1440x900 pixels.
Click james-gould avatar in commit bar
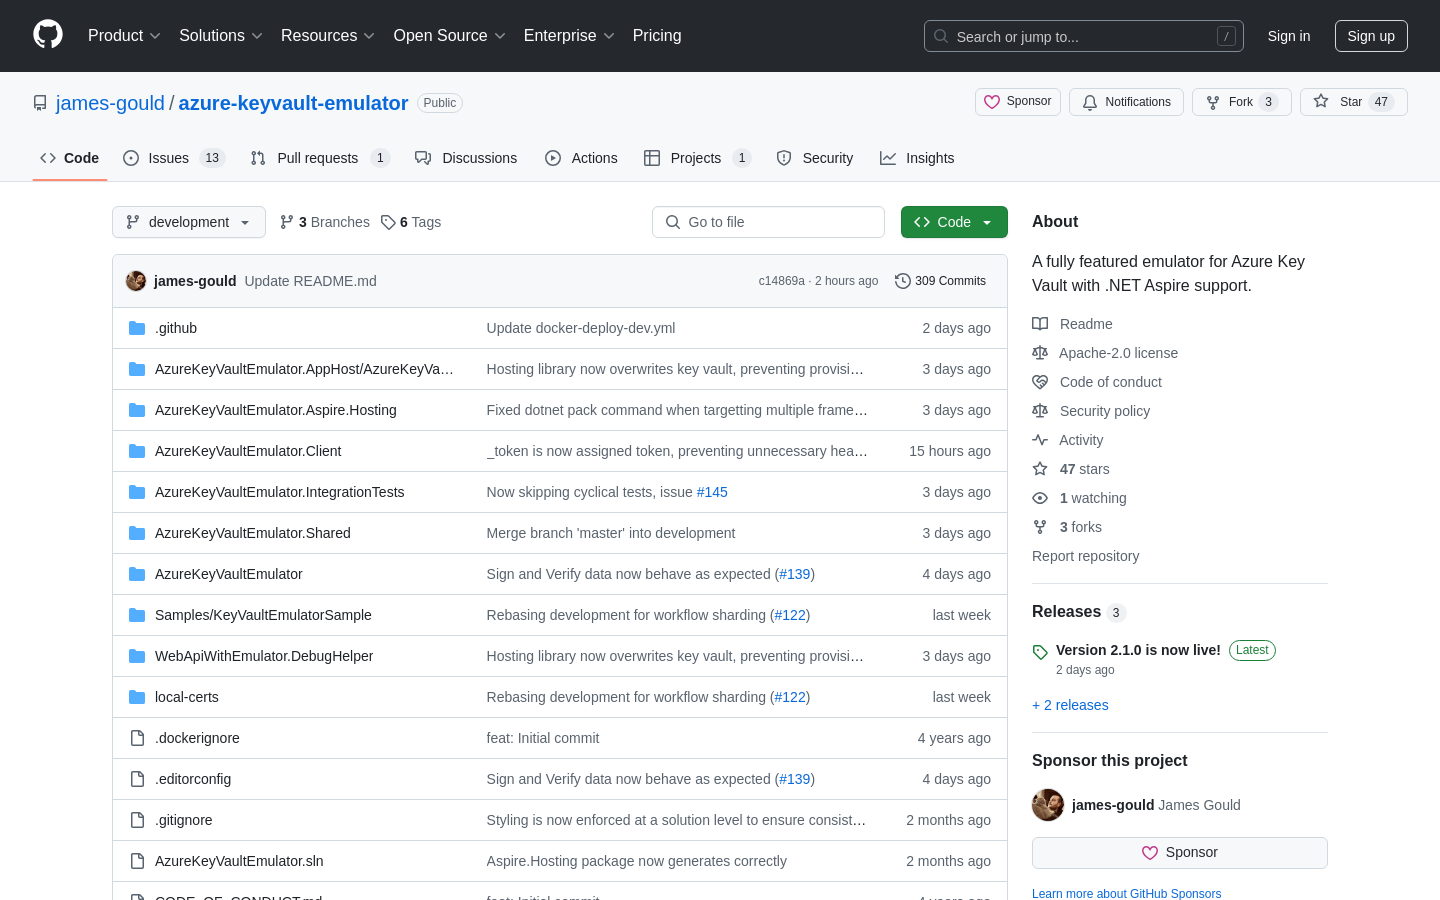coord(136,281)
